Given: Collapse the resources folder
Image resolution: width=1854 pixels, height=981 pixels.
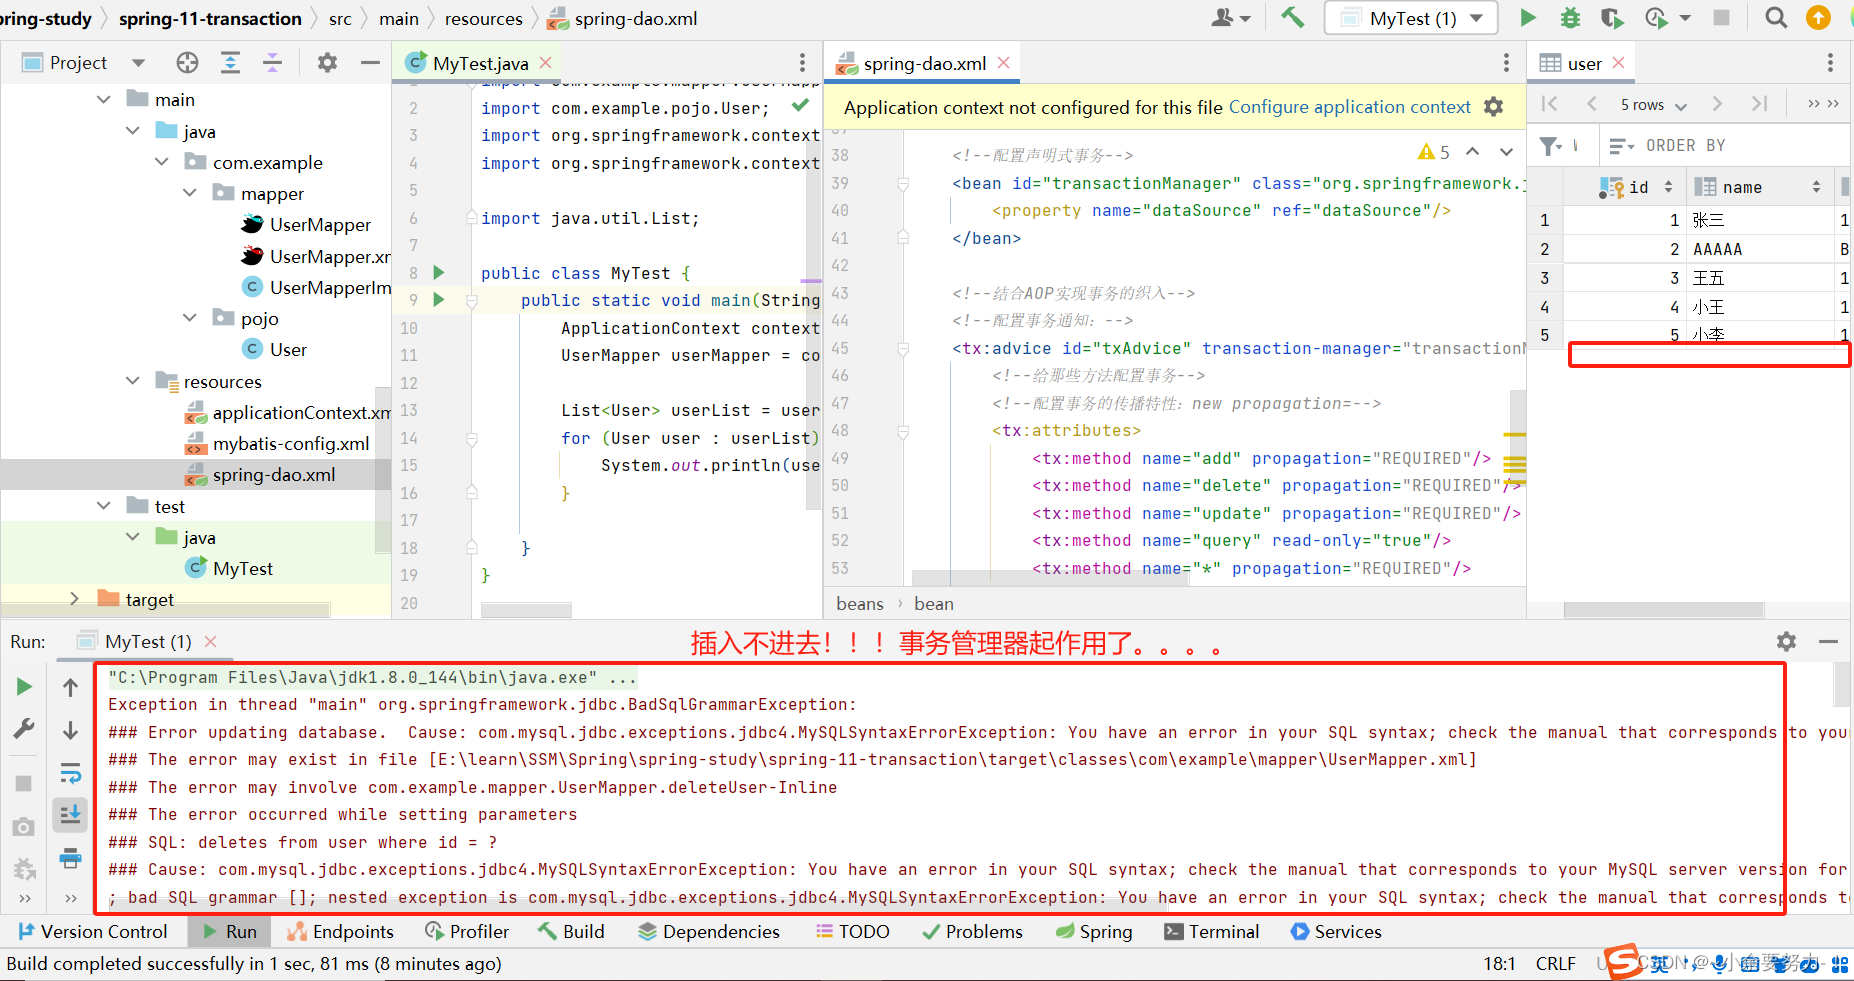Looking at the screenshot, I should [132, 381].
